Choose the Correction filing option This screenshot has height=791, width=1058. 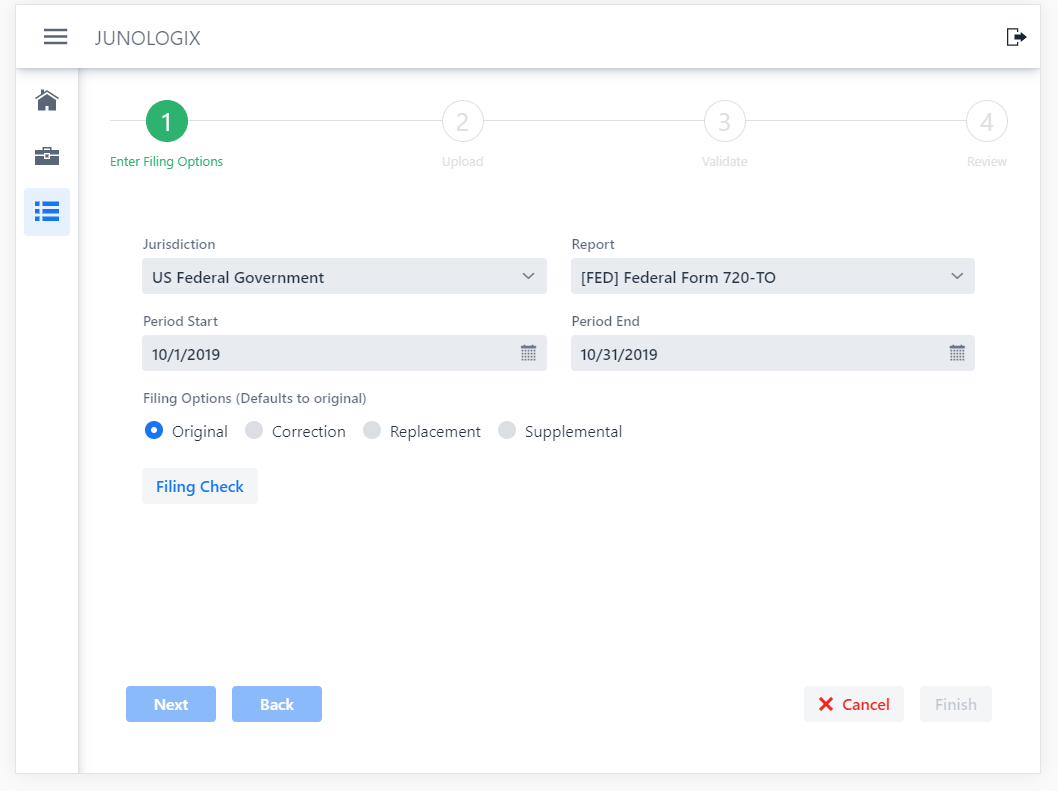point(254,431)
